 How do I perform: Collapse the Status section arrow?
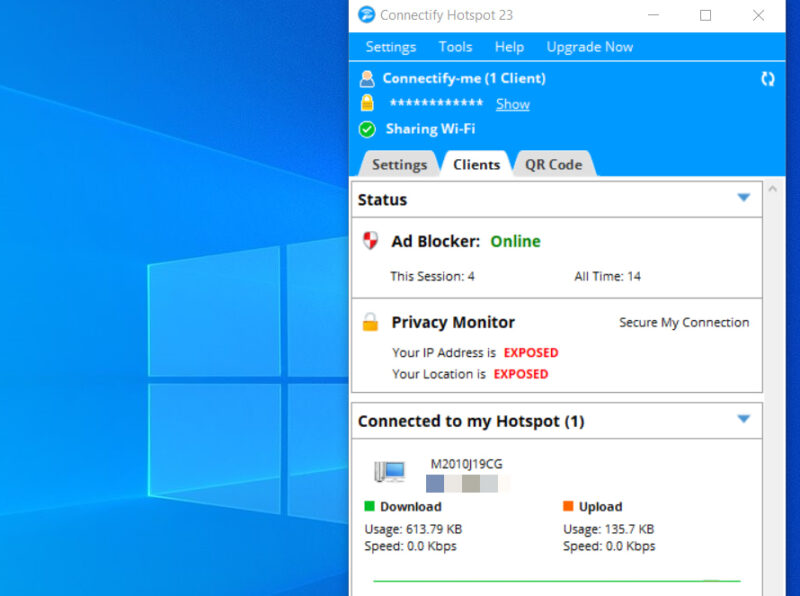coord(744,197)
